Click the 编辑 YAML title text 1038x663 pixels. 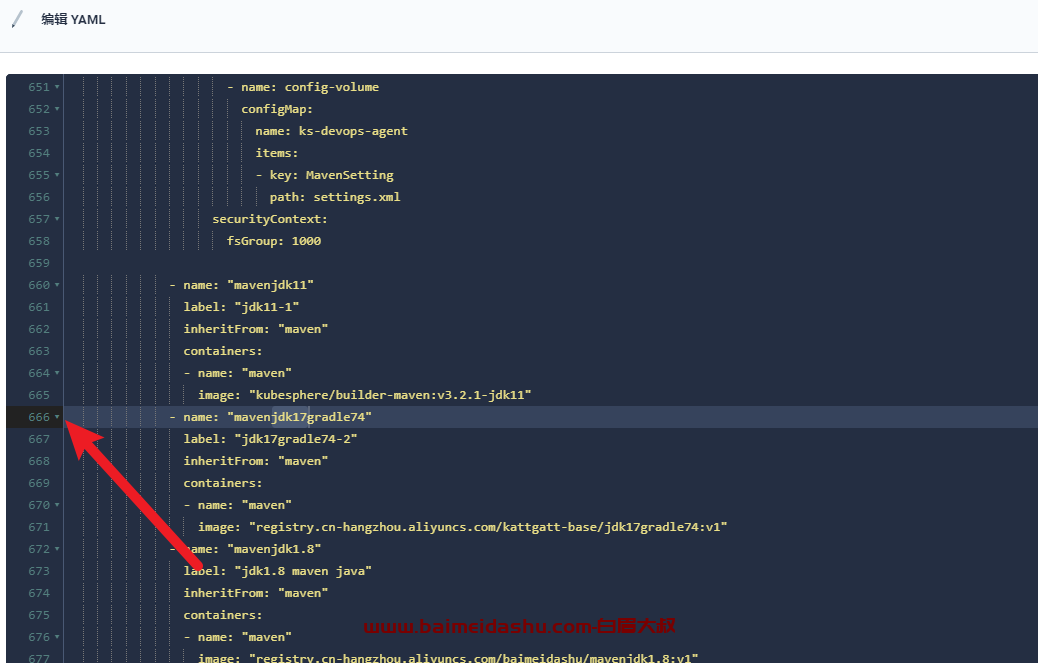[x=73, y=19]
